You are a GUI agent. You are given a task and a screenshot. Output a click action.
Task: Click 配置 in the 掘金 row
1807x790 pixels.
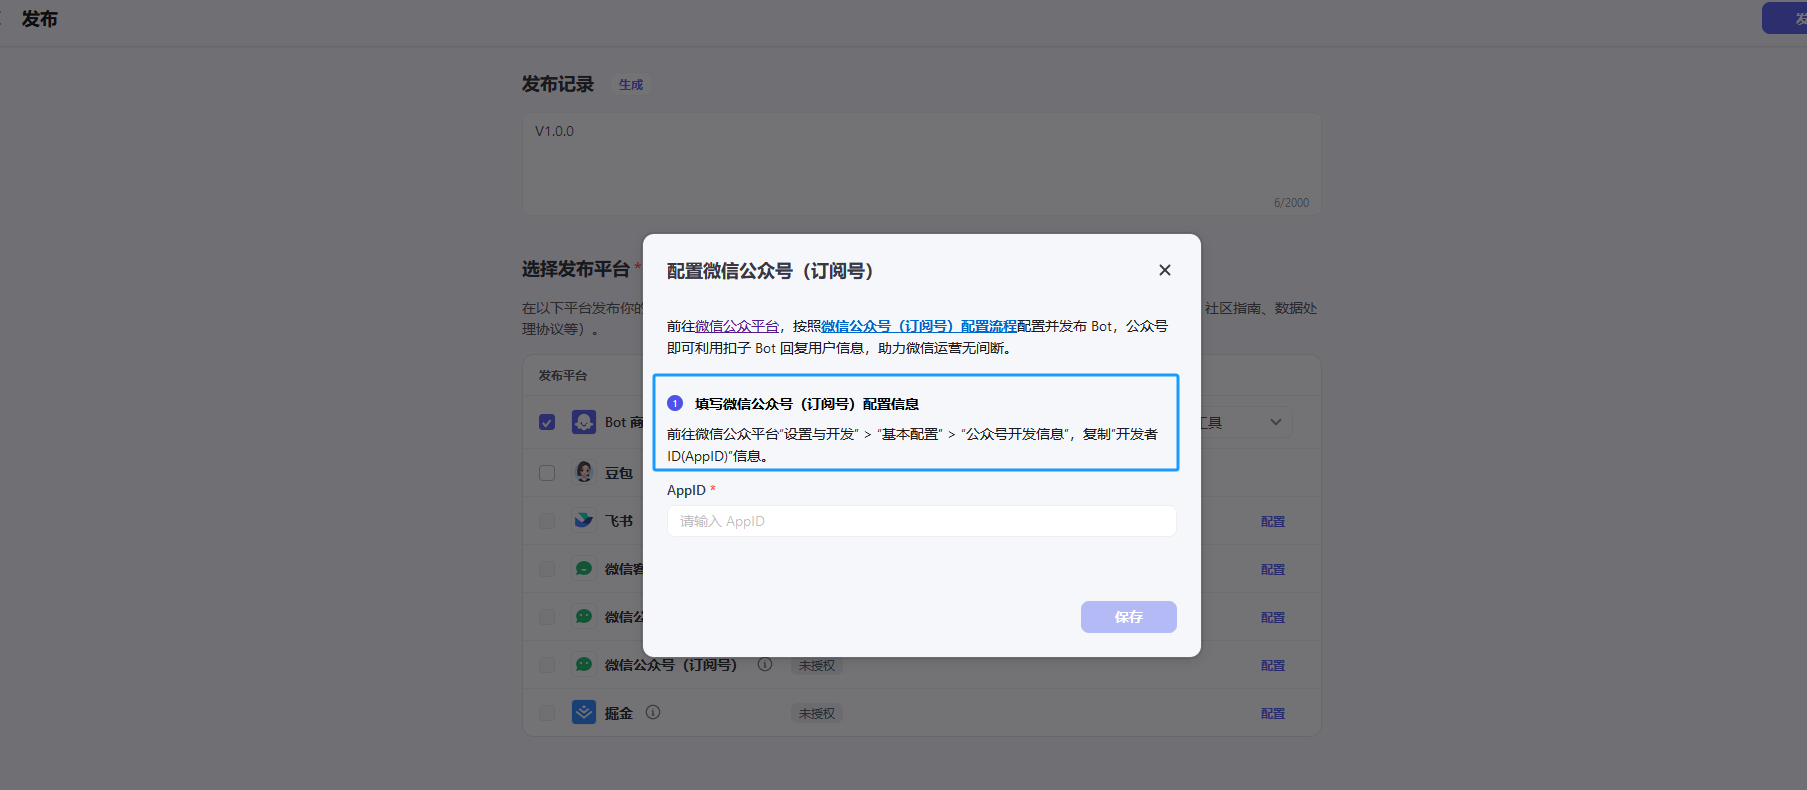1272,713
